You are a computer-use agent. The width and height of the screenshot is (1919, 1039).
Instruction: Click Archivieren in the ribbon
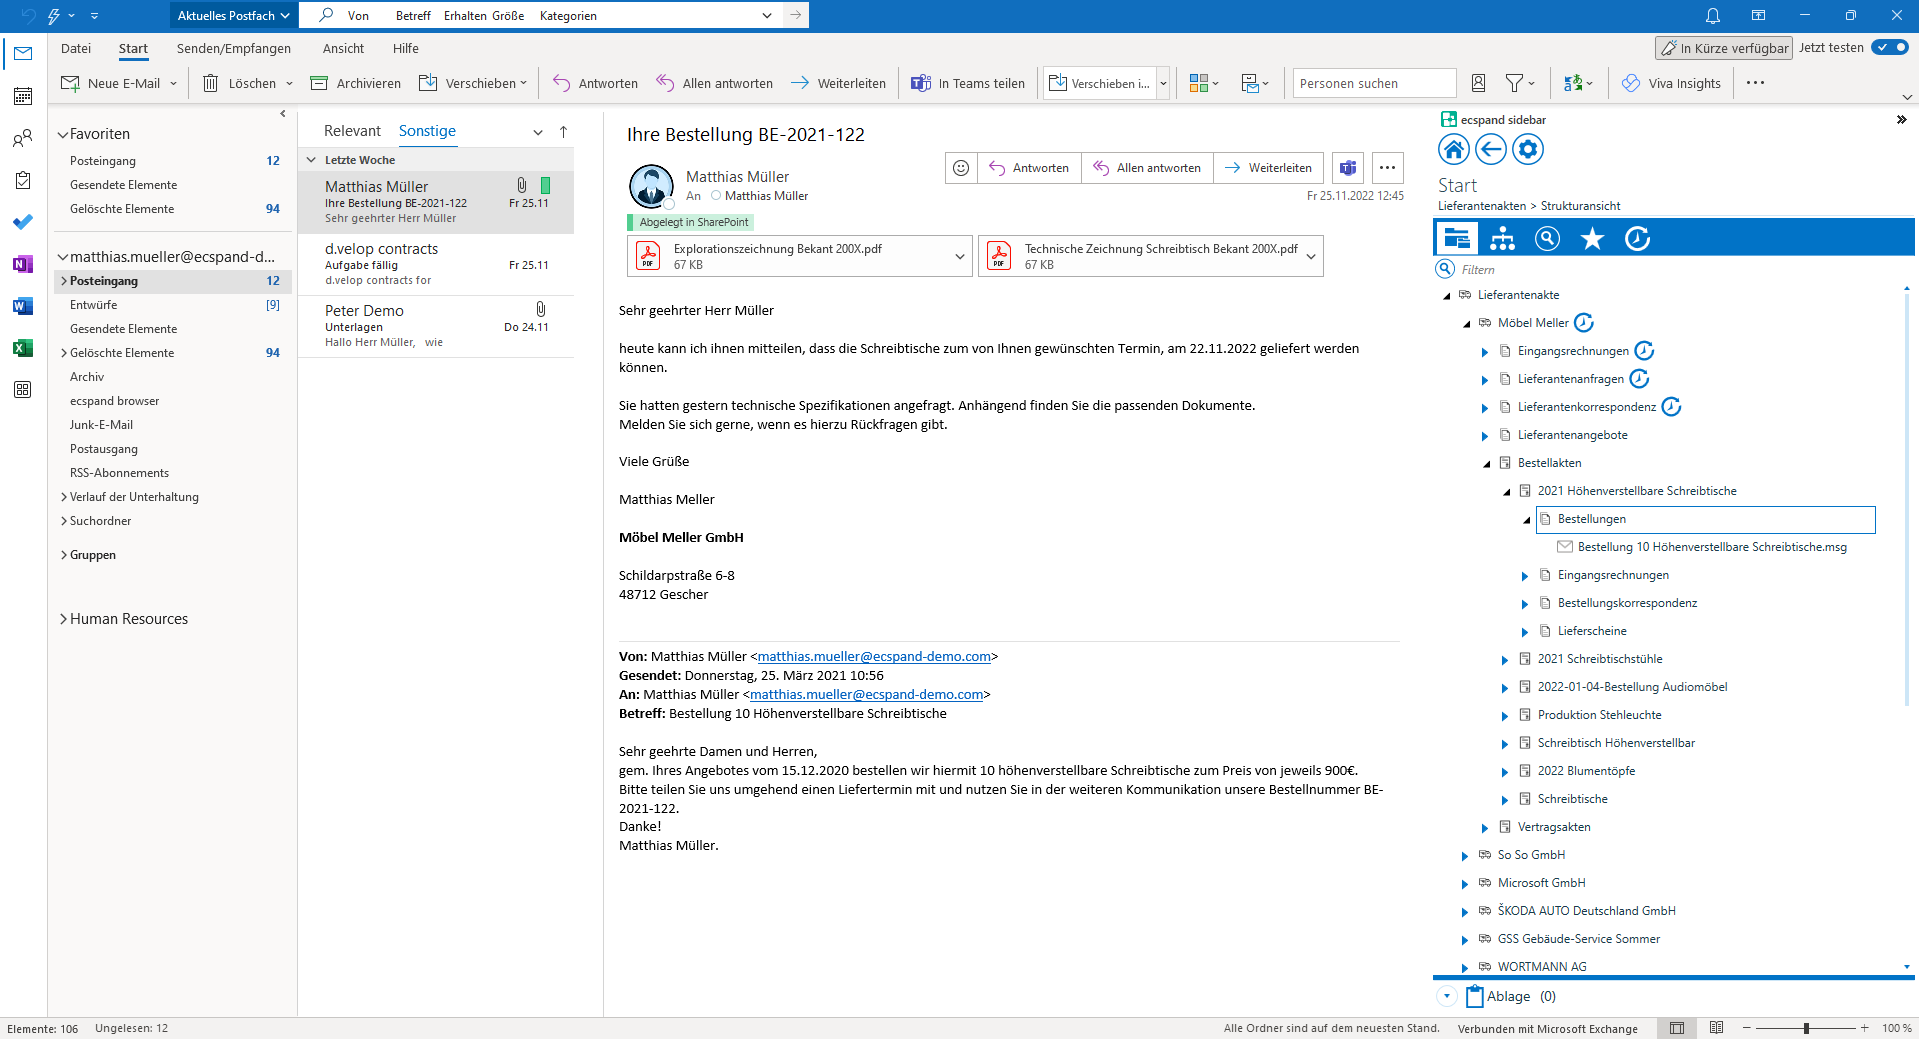(x=356, y=83)
